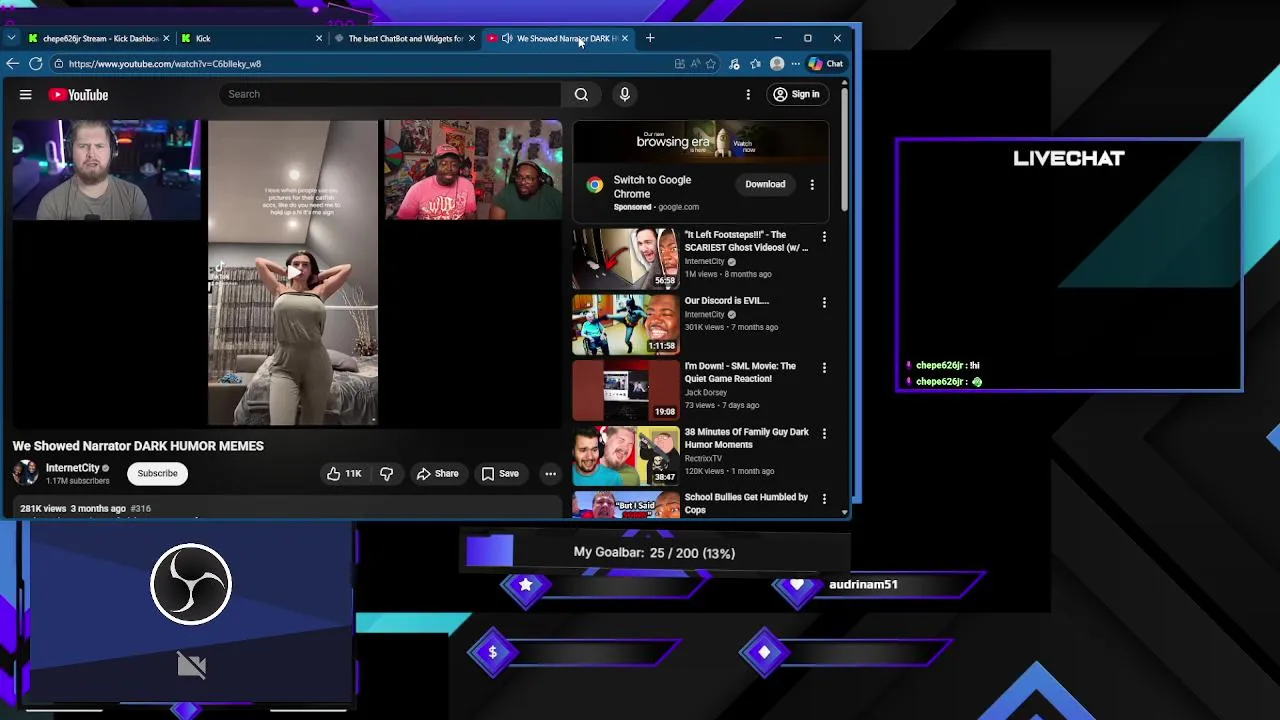This screenshot has height=720, width=1280.
Task: Reload the page with the refresh icon
Action: point(36,63)
